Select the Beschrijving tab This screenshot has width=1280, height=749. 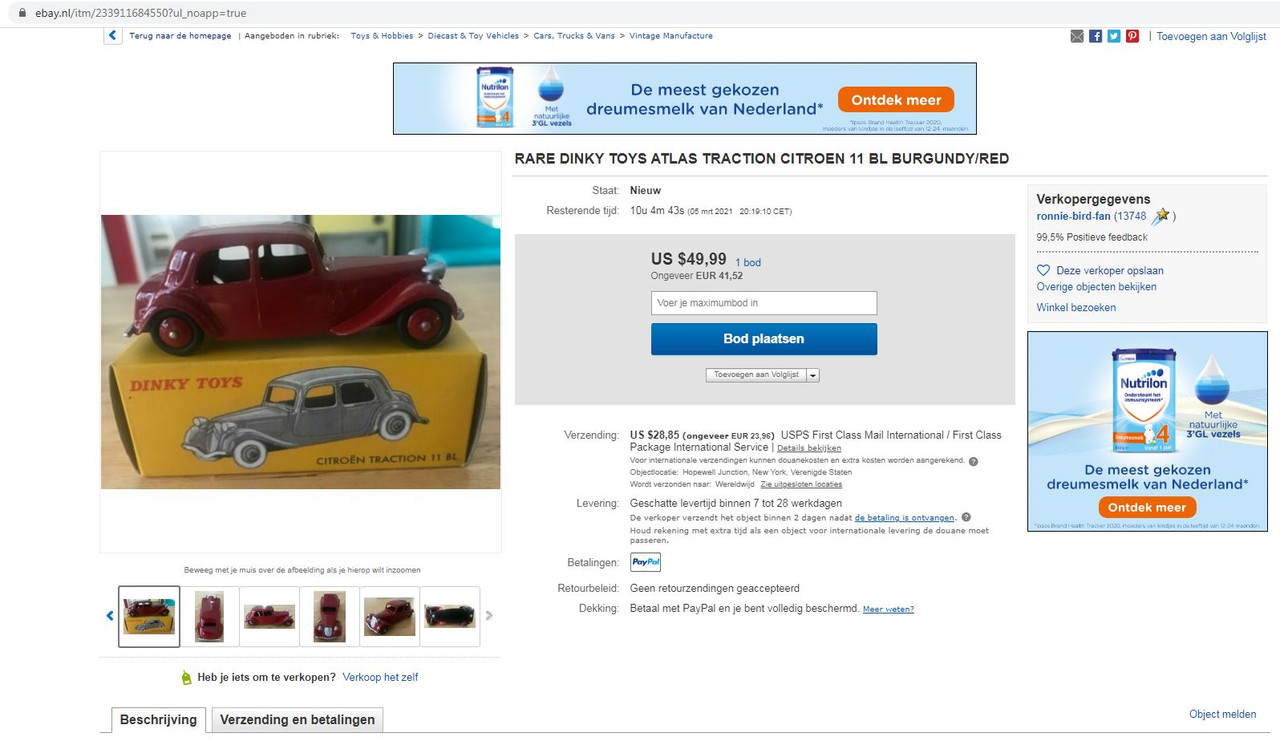[x=158, y=720]
